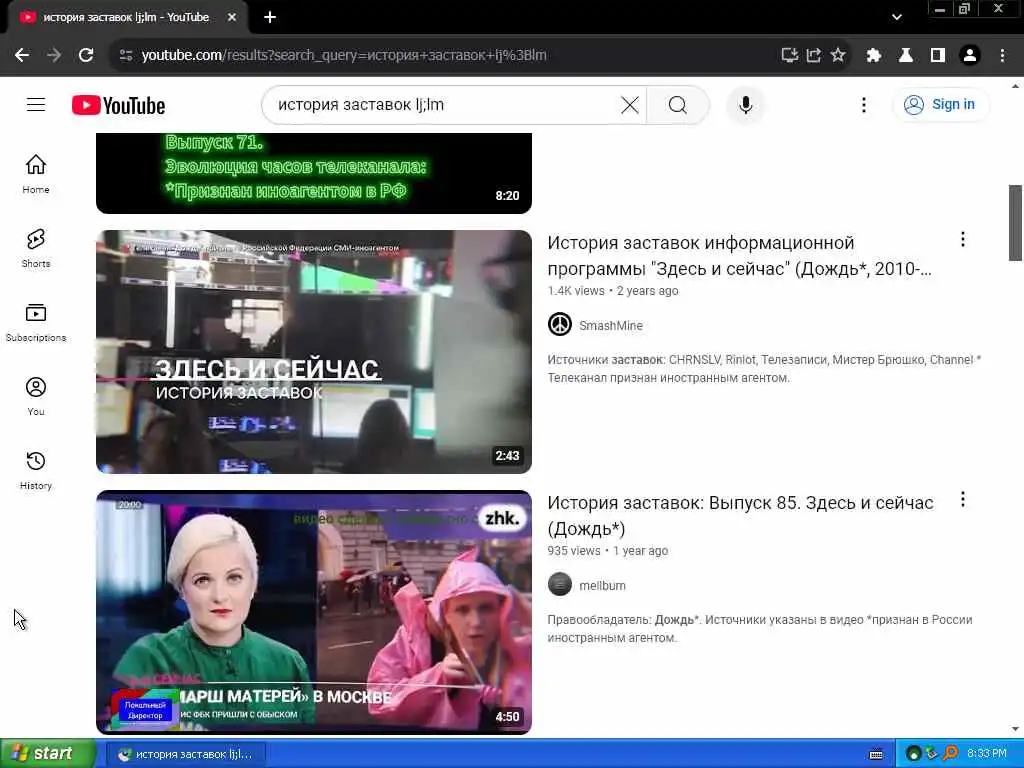Open the video titled История заставок информационной программы
1024x768 pixels.
[740, 255]
